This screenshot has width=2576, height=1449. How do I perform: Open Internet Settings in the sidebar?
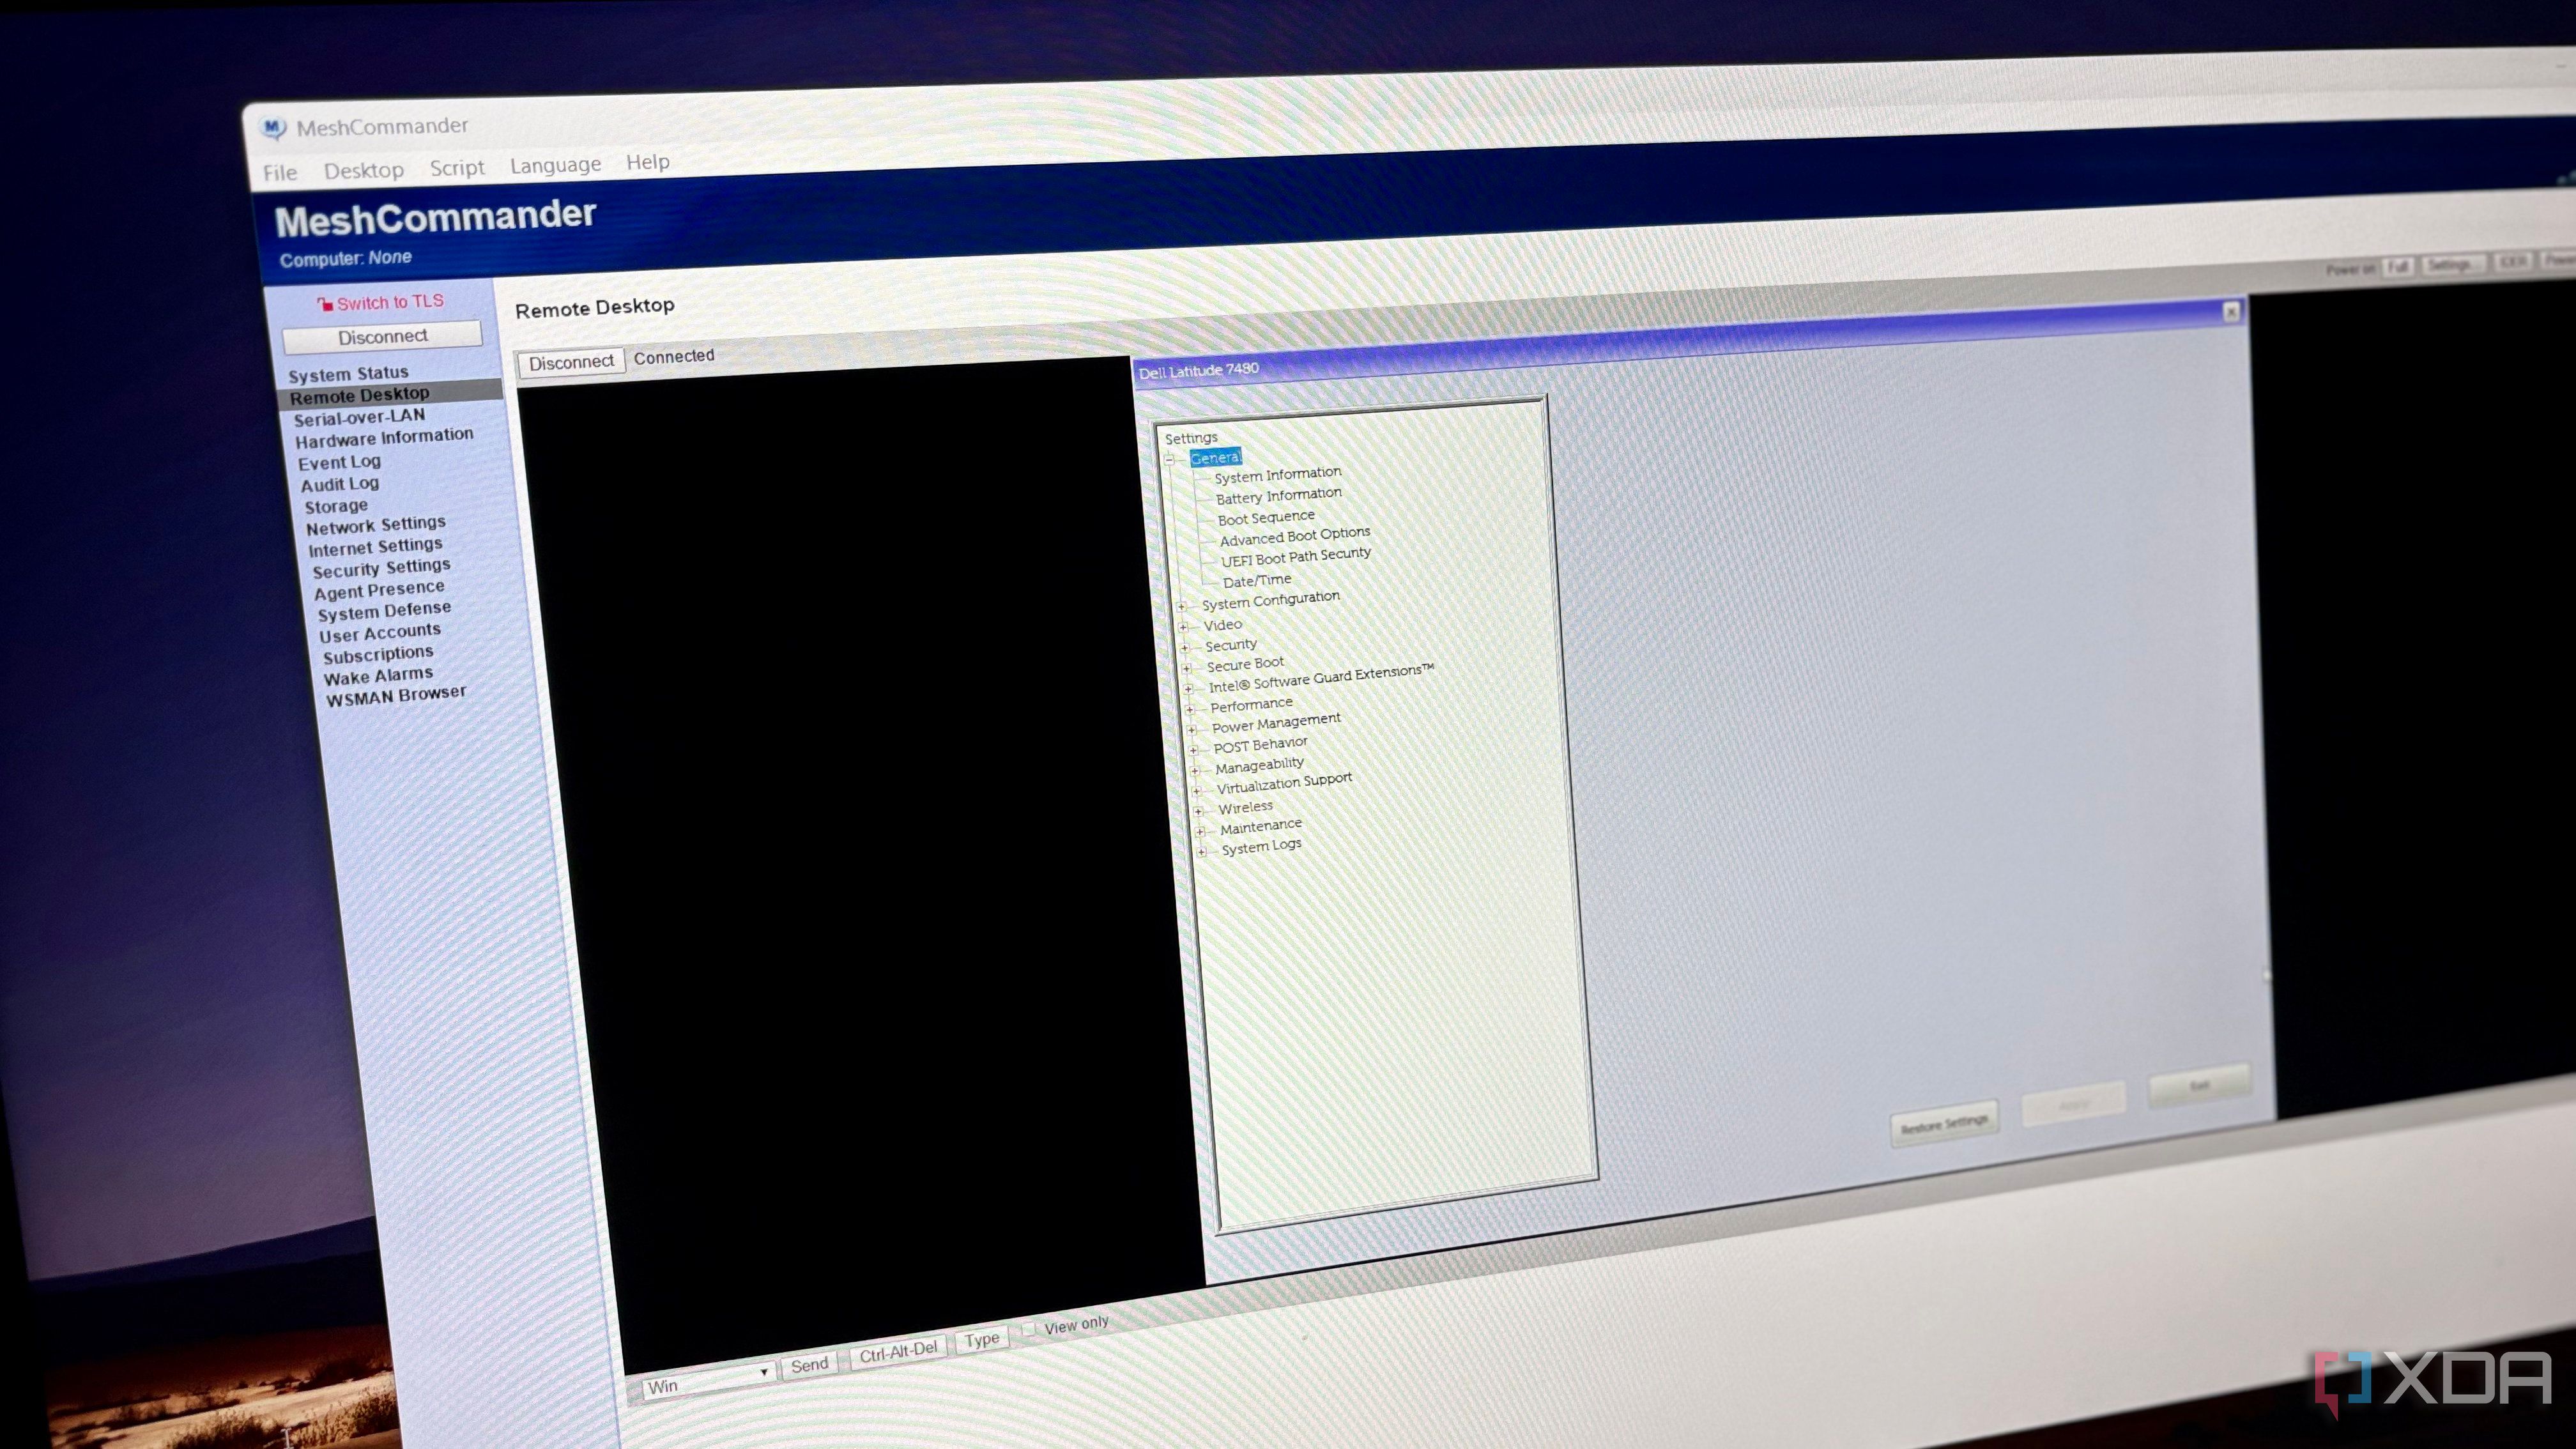(x=375, y=547)
